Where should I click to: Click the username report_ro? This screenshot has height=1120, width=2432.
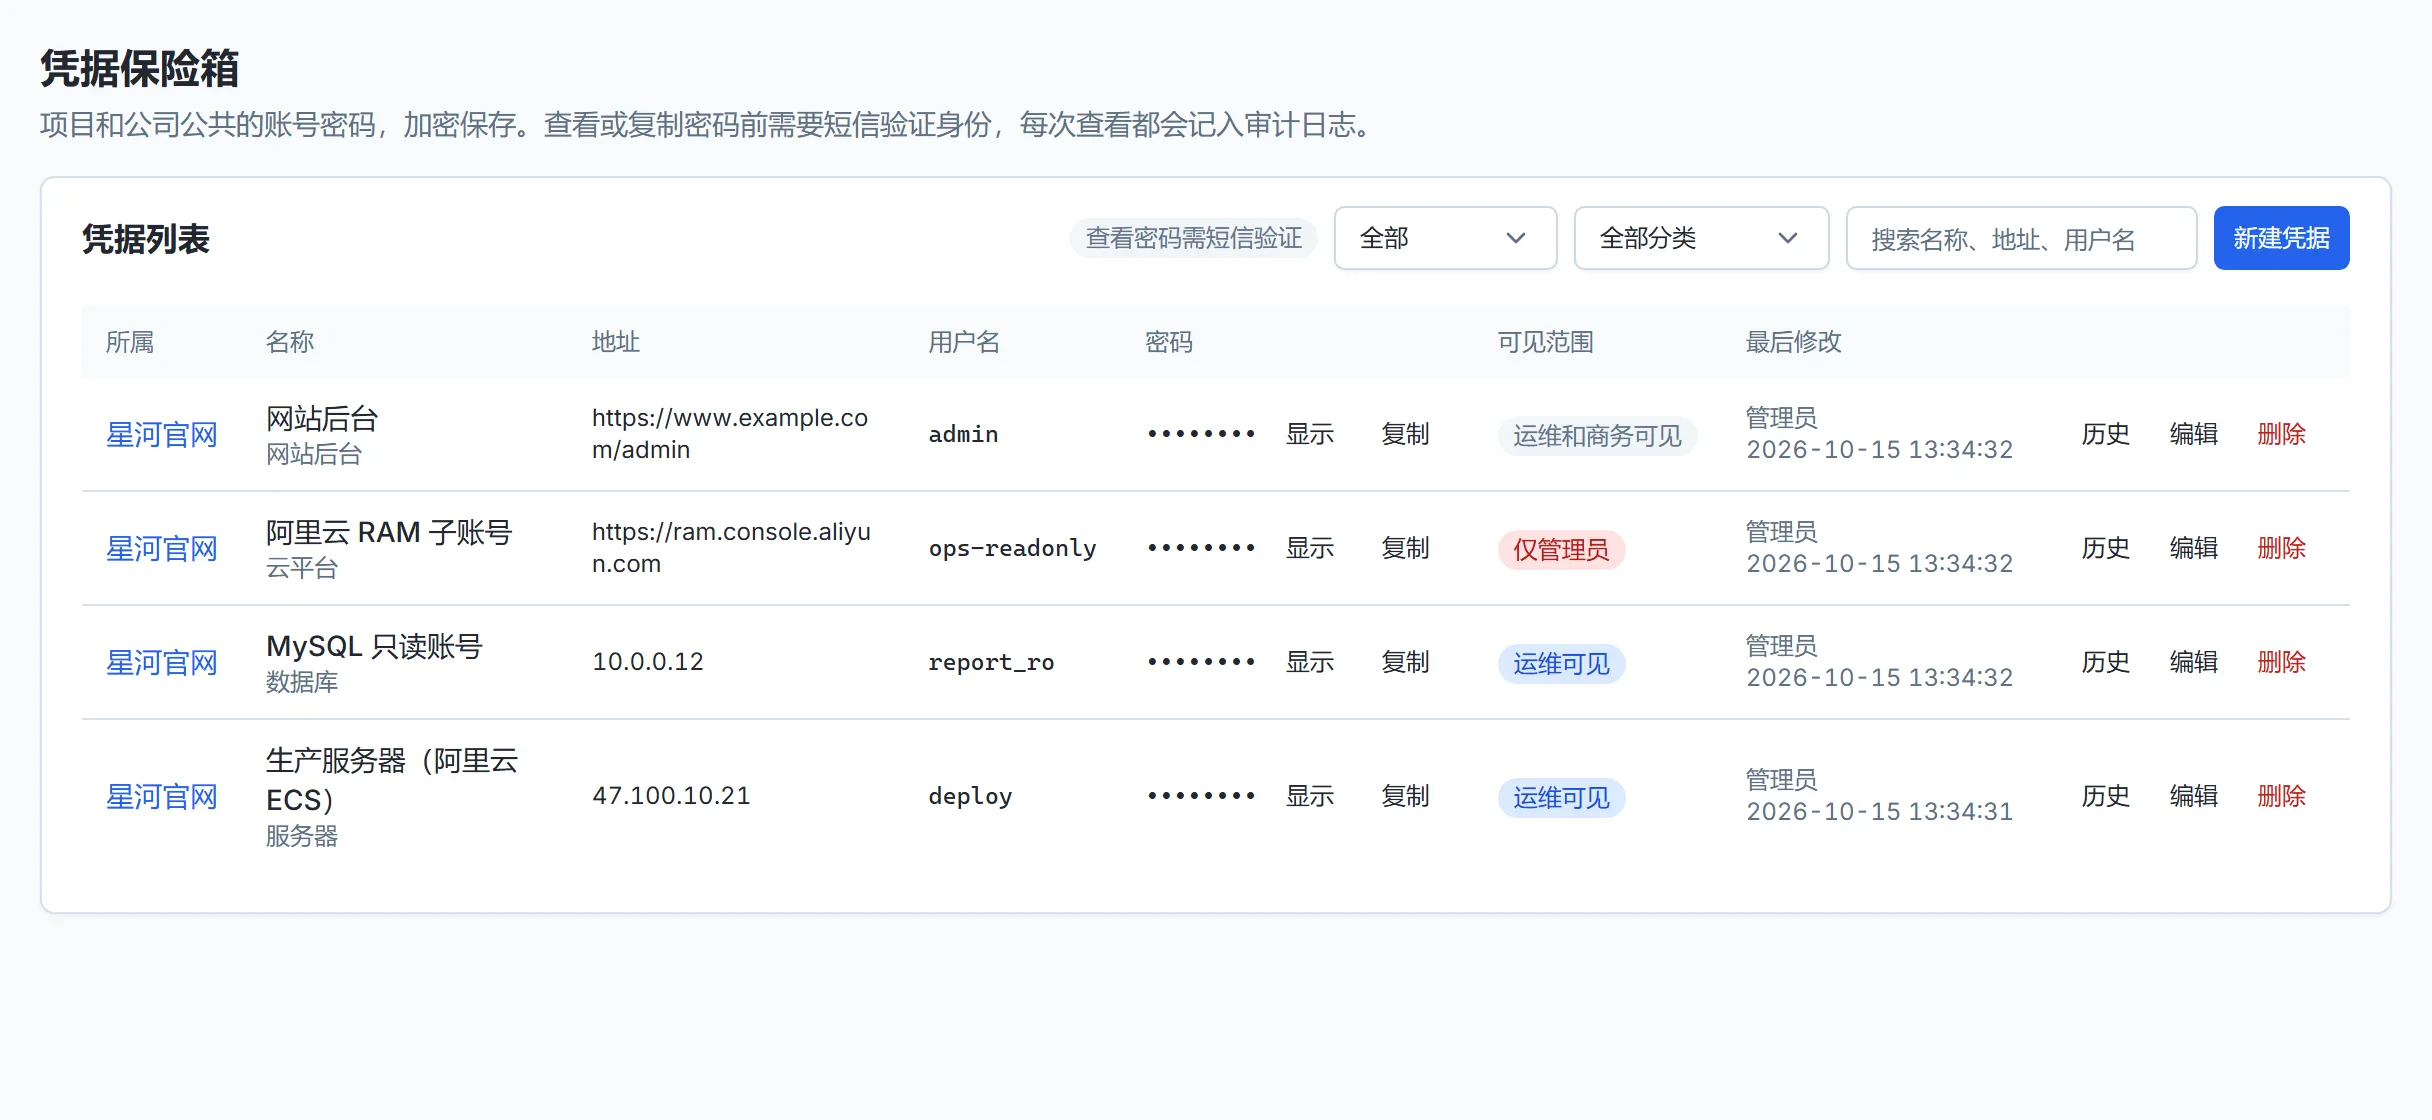coord(991,662)
